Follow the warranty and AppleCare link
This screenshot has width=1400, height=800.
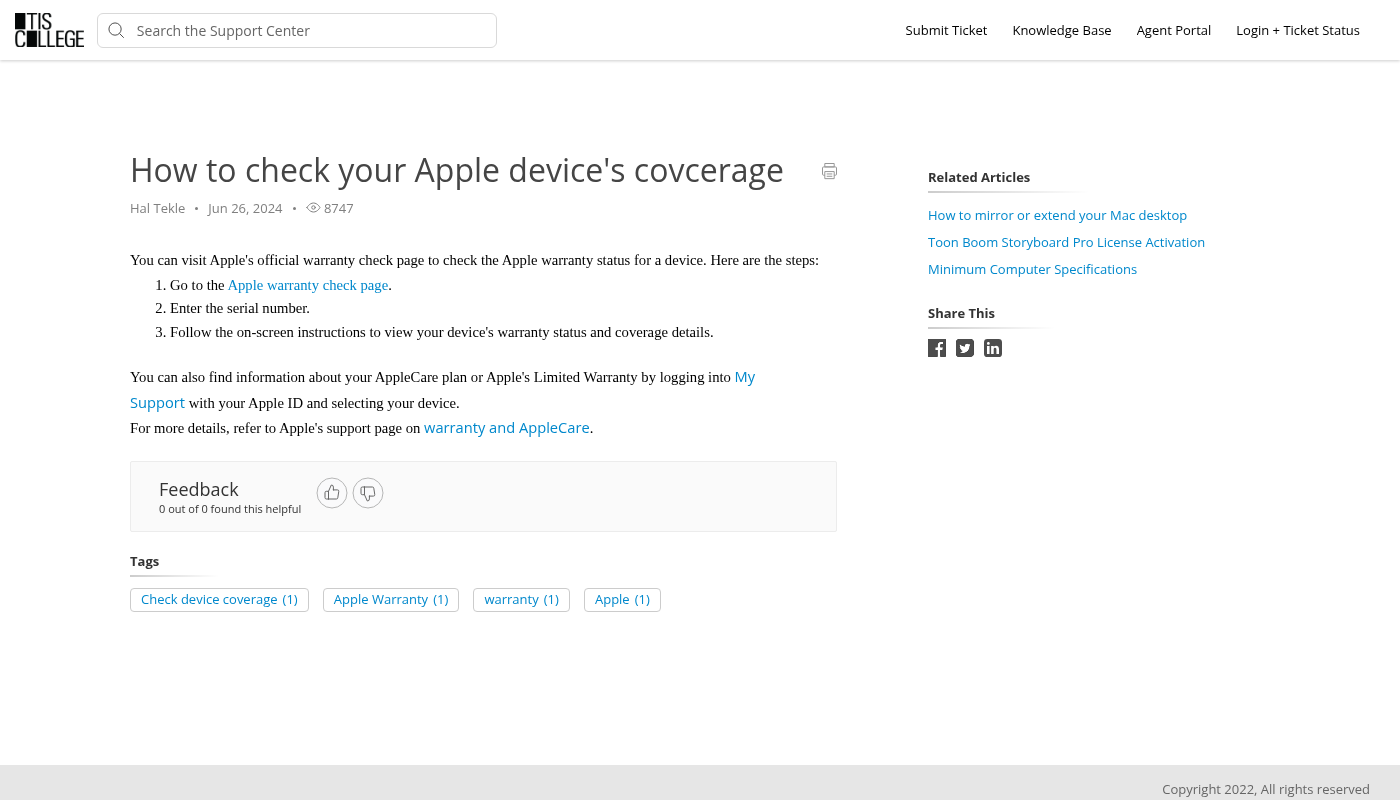(x=506, y=428)
